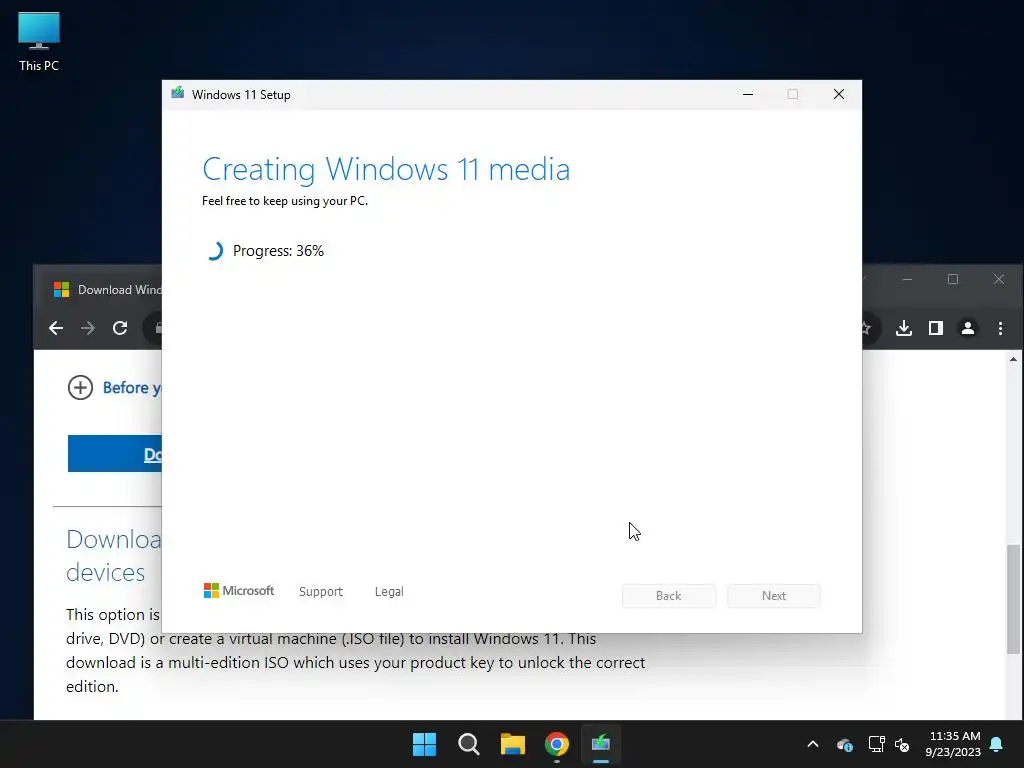
Task: Click Windows 11 Setup taskbar icon
Action: pyautogui.click(x=601, y=744)
